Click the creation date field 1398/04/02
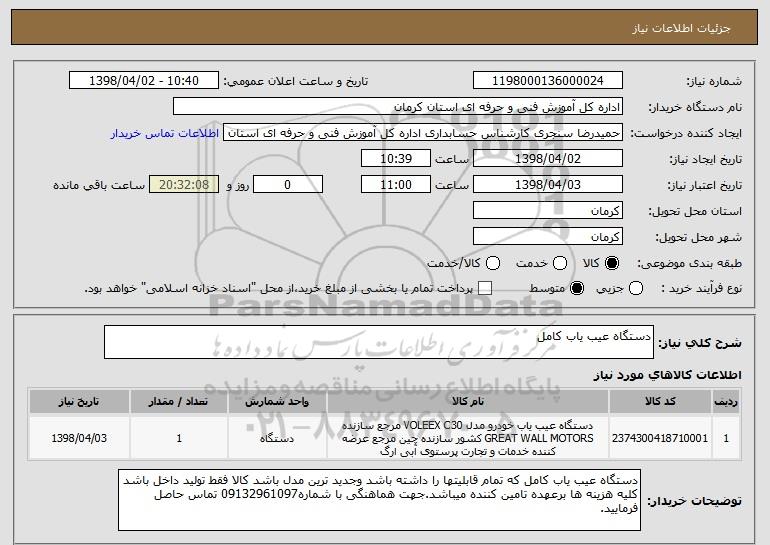Image resolution: width=770 pixels, height=545 pixels. coord(548,159)
